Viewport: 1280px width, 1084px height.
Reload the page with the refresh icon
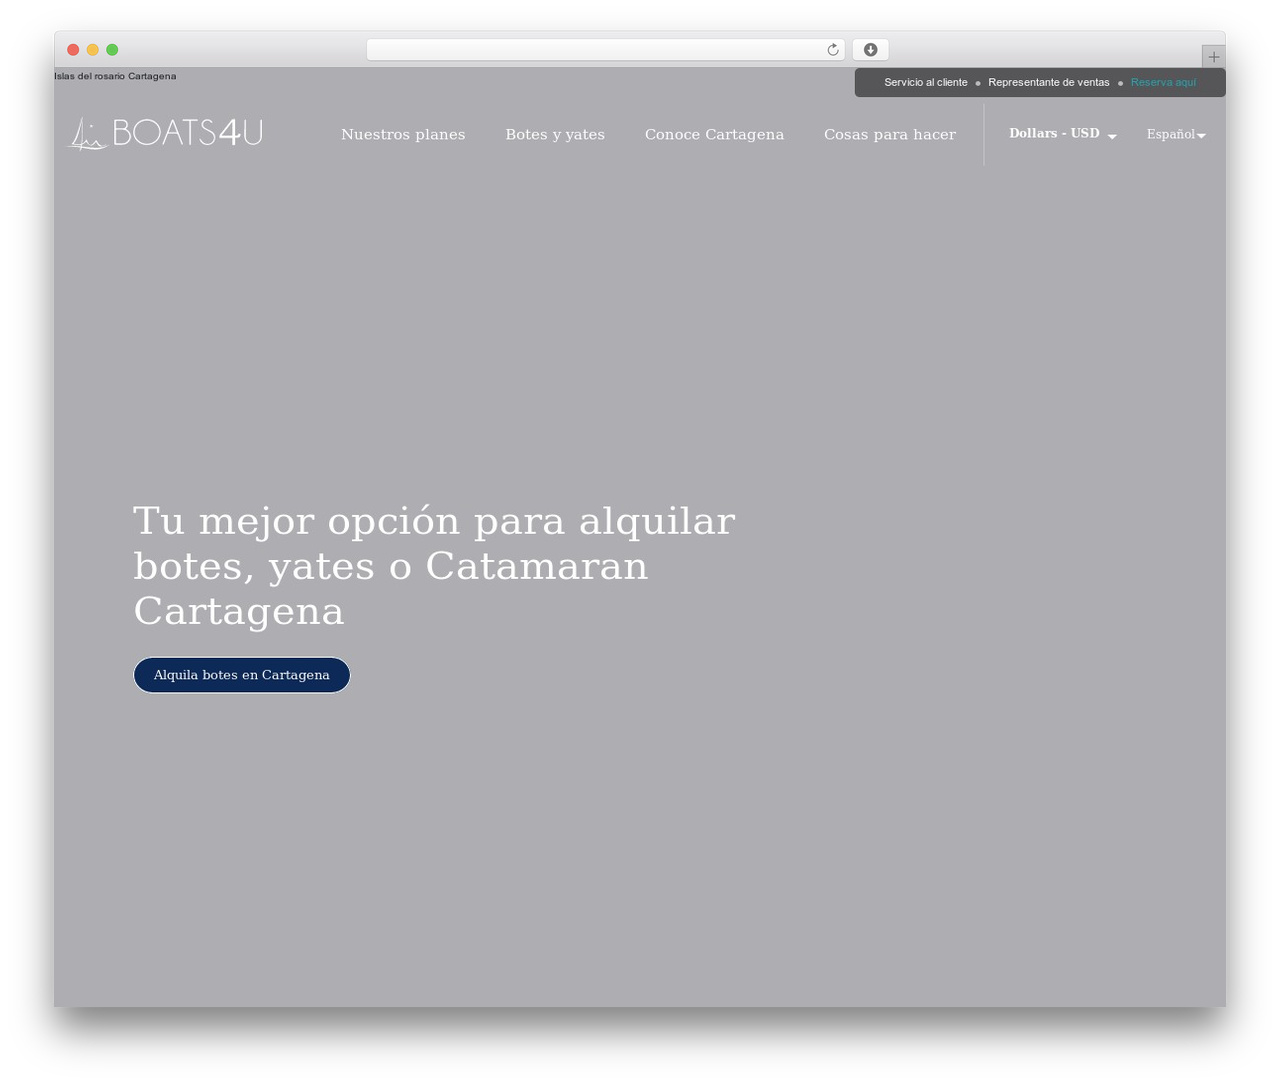832,50
